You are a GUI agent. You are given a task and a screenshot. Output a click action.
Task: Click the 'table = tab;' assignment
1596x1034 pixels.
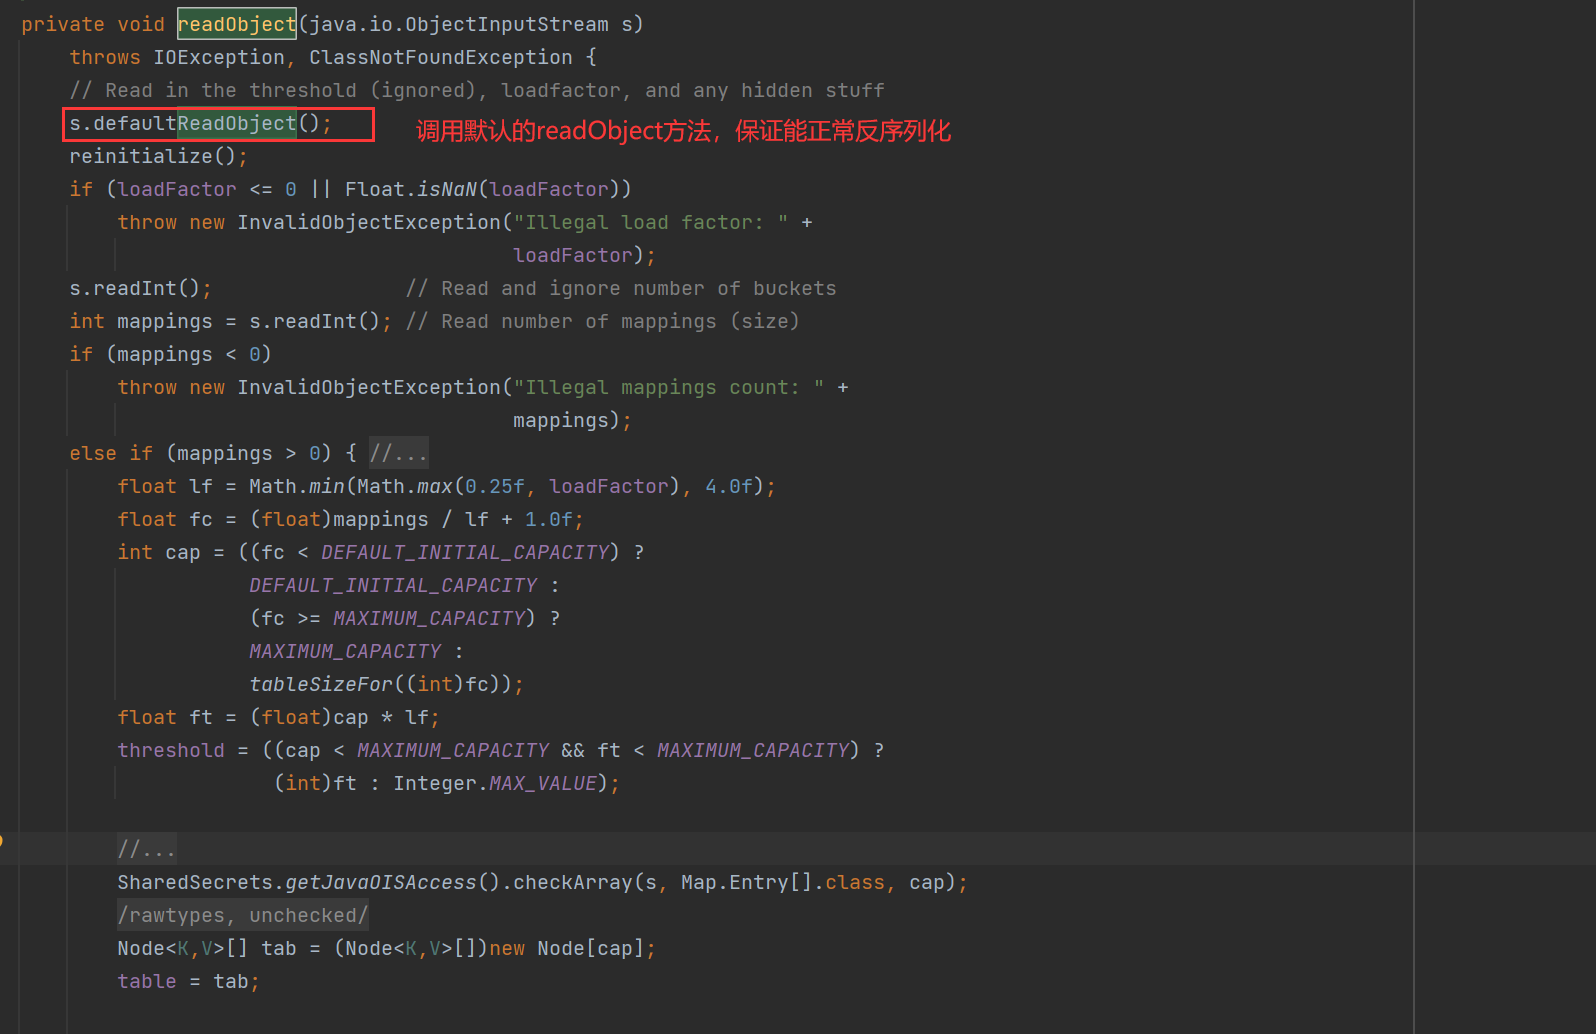point(189,981)
